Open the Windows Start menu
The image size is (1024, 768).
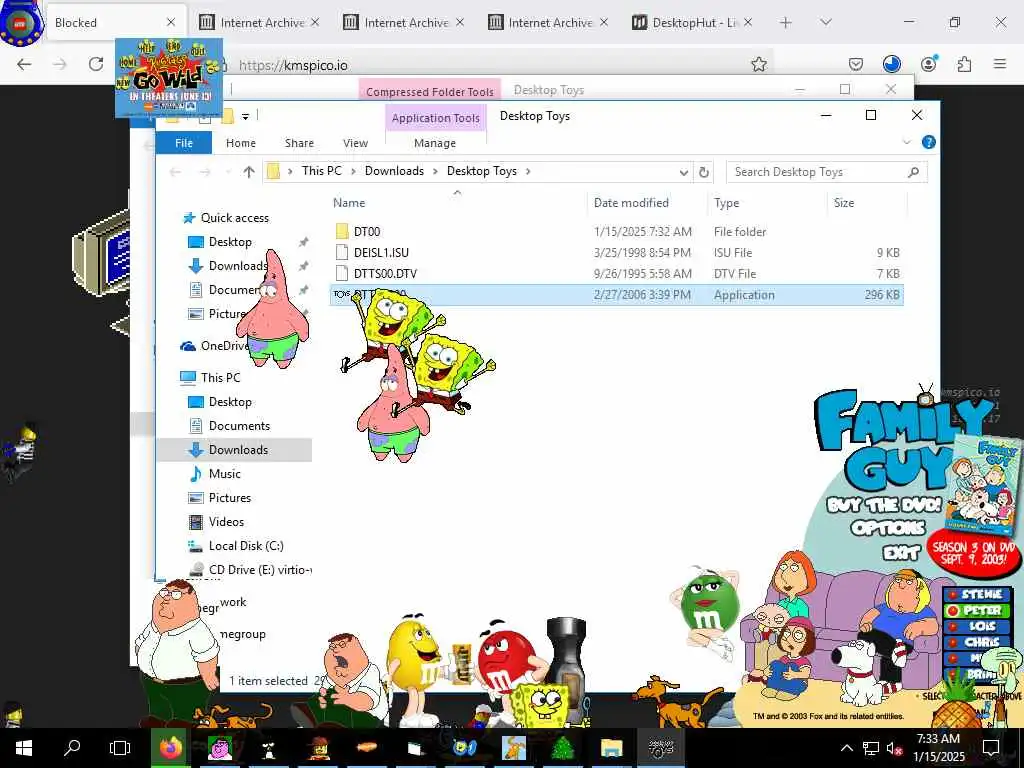23,748
